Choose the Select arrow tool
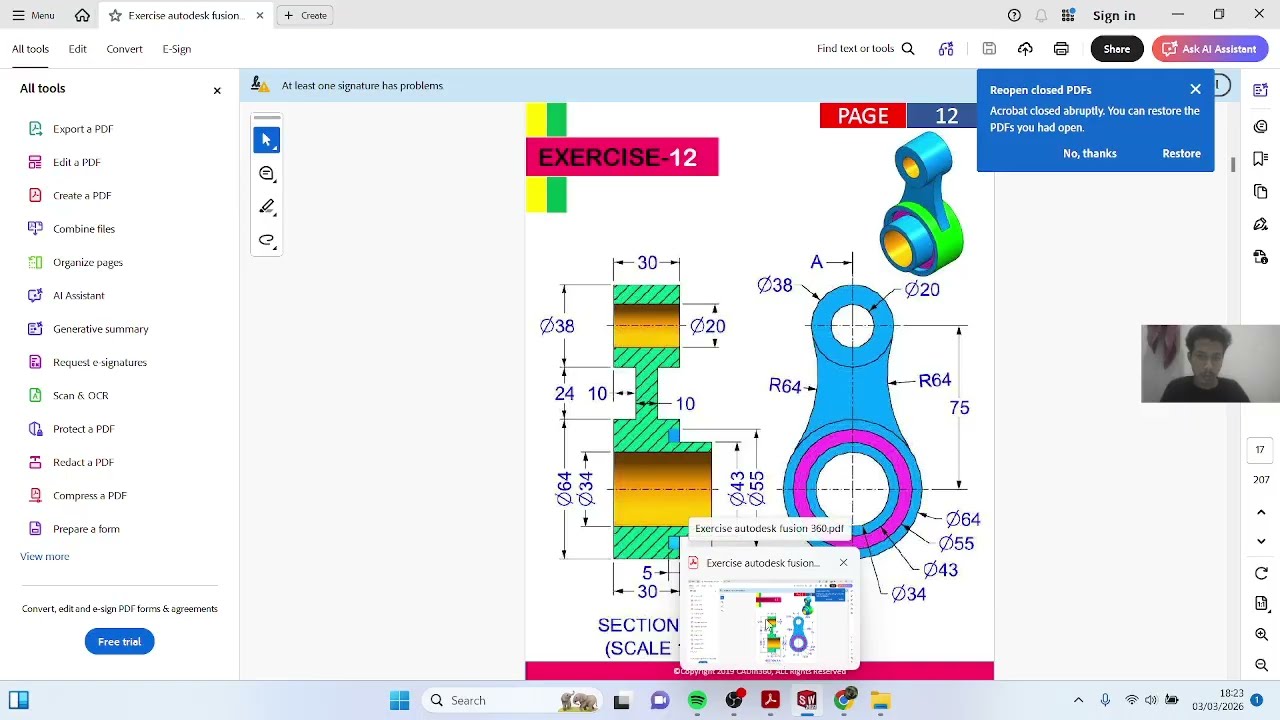 click(x=266, y=140)
